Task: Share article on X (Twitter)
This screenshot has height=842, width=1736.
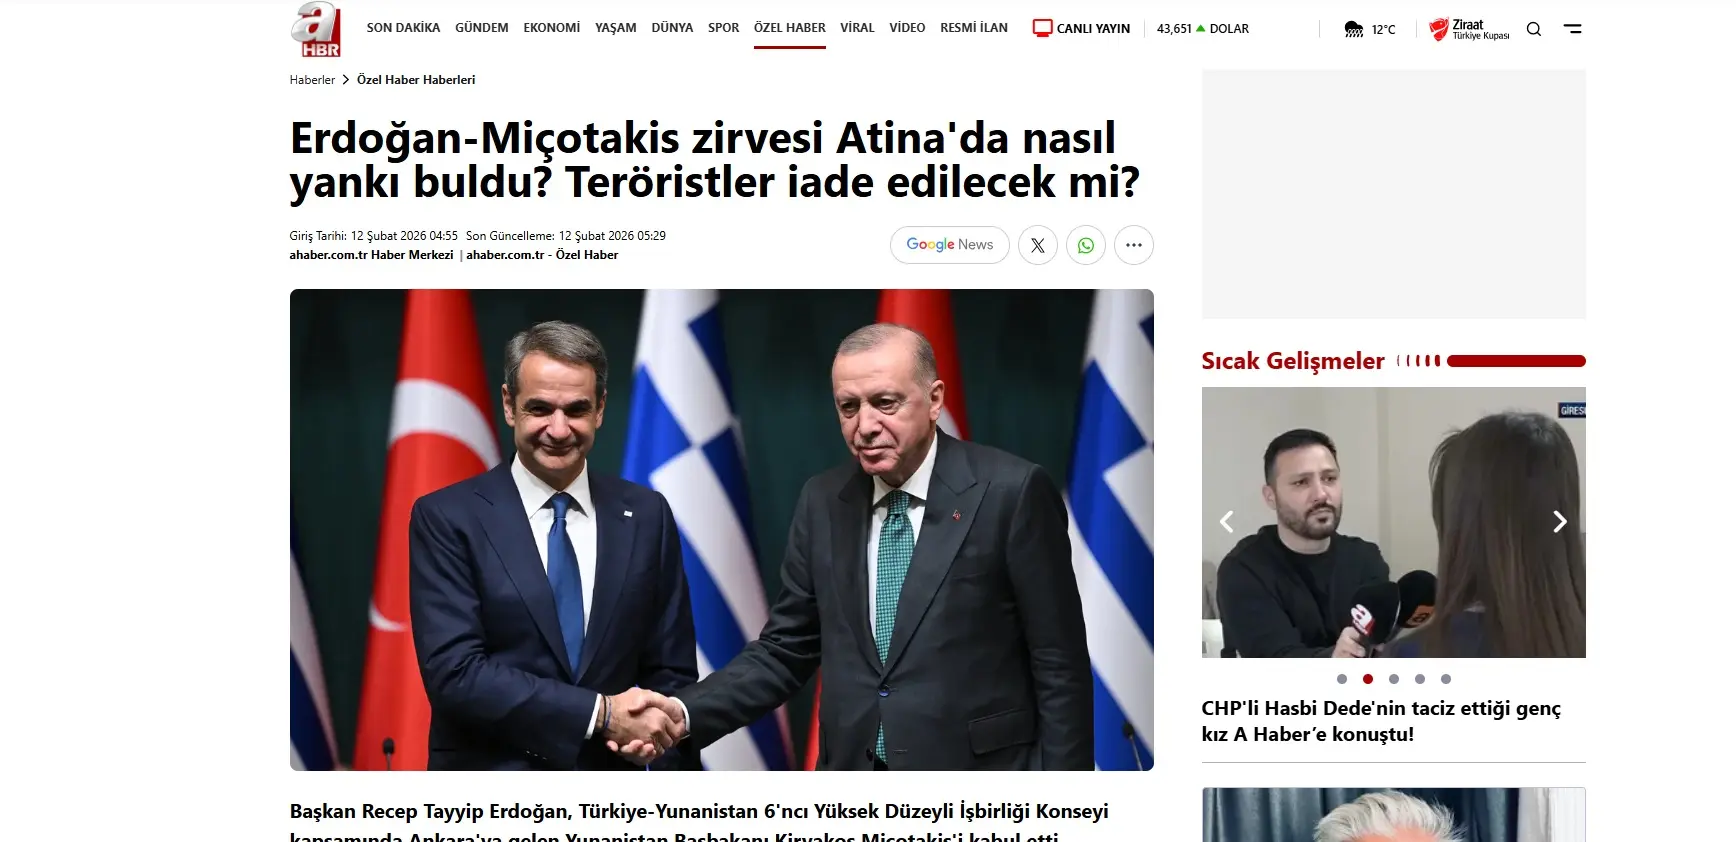Action: click(x=1038, y=245)
